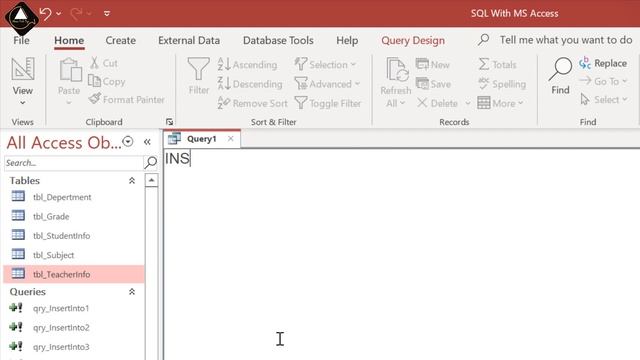Run the Spelling check
The width and height of the screenshot is (640, 360).
coord(502,84)
